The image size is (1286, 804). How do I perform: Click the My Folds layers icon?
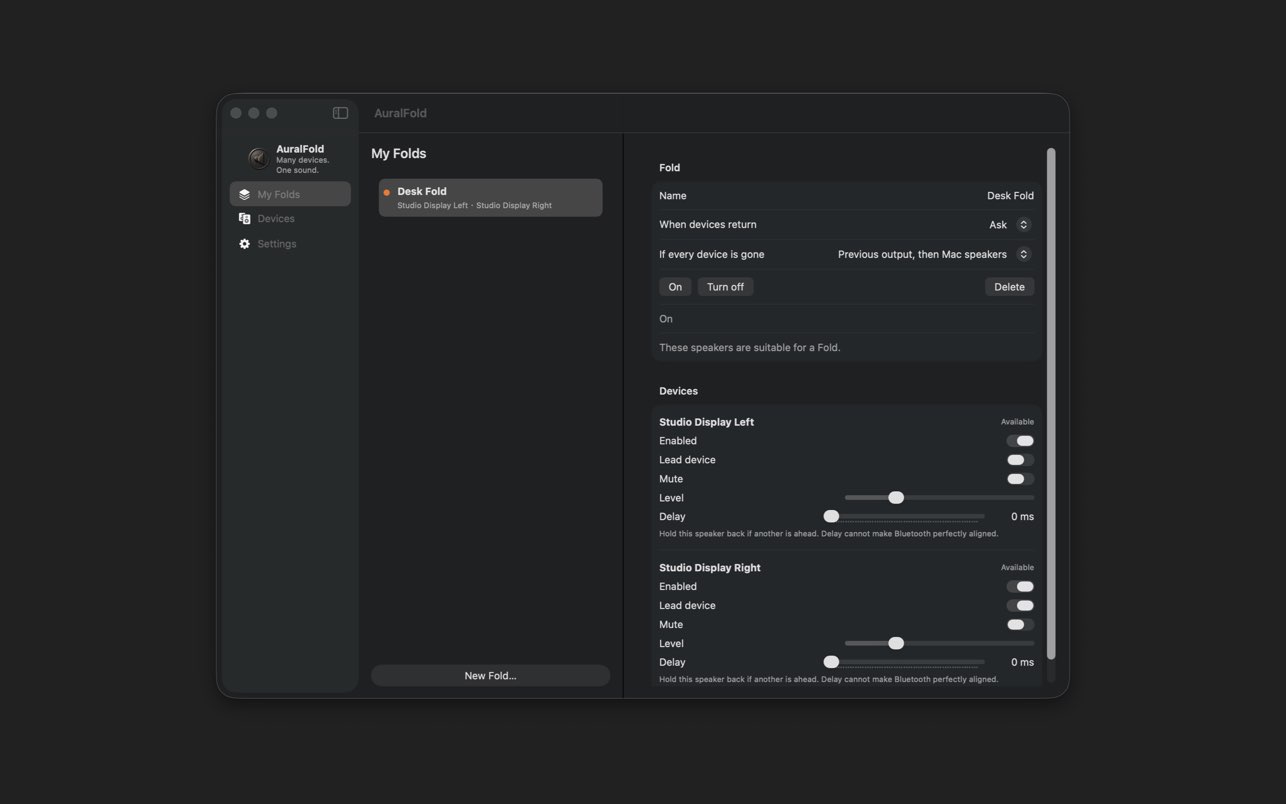tap(244, 194)
